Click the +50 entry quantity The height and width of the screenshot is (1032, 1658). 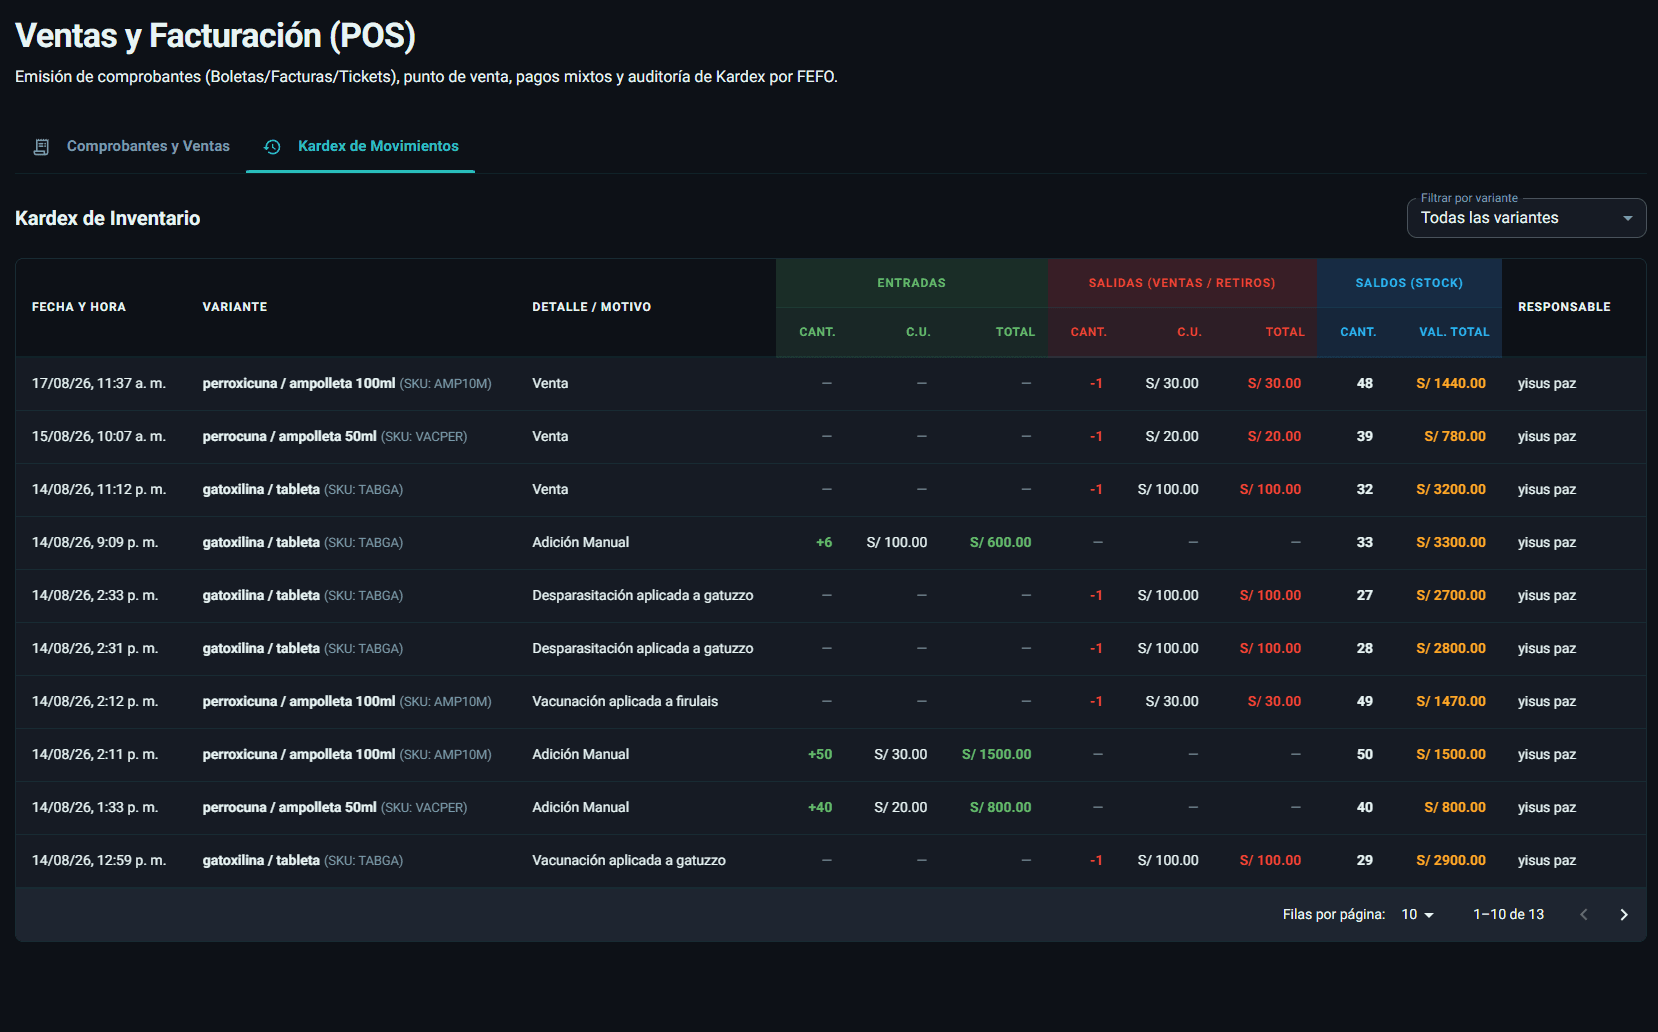point(820,754)
